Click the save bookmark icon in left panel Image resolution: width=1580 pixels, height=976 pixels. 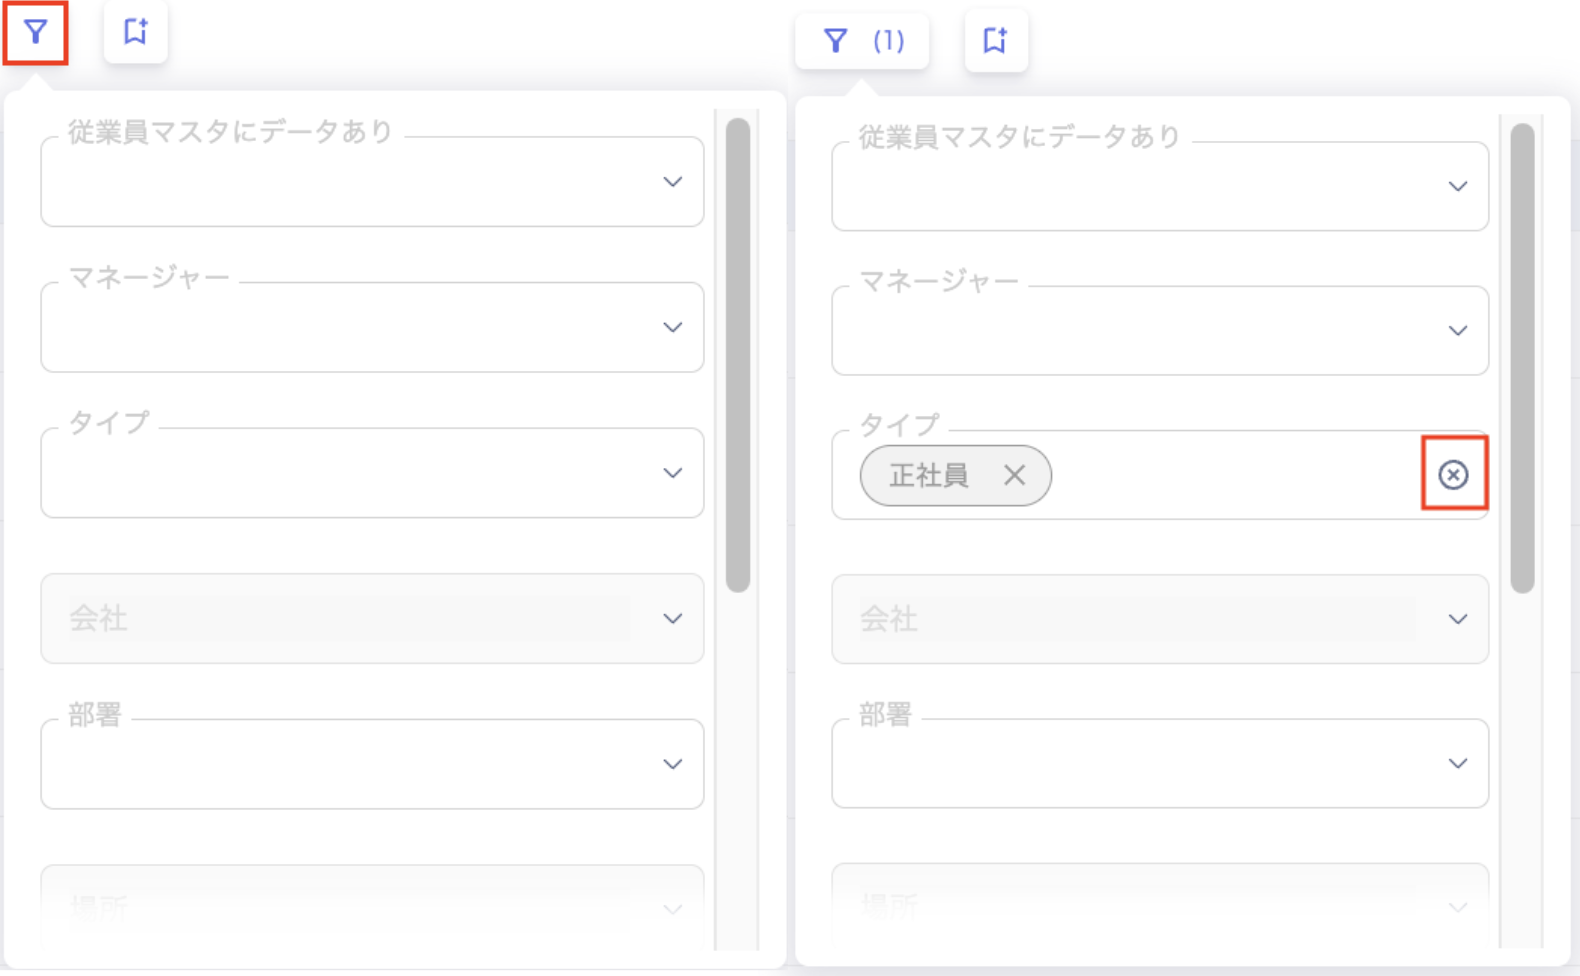tap(135, 32)
